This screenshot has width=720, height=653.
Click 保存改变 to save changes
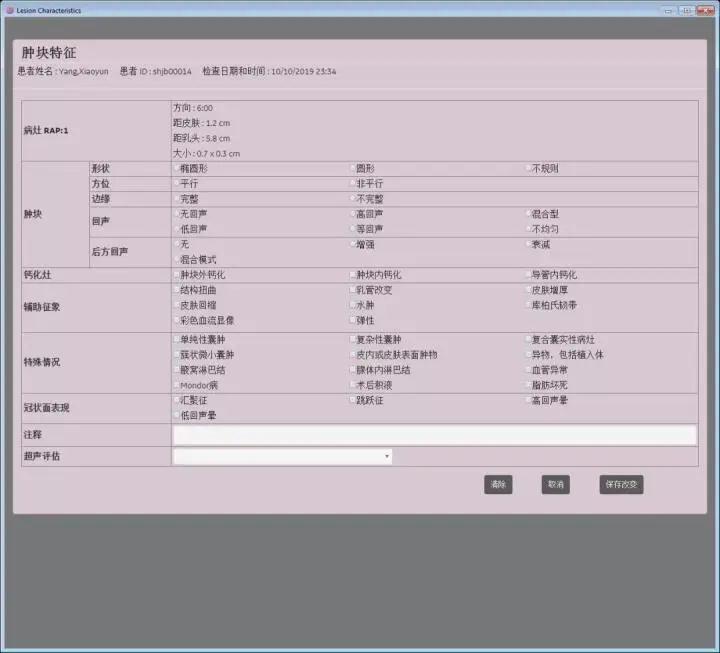[x=621, y=485]
